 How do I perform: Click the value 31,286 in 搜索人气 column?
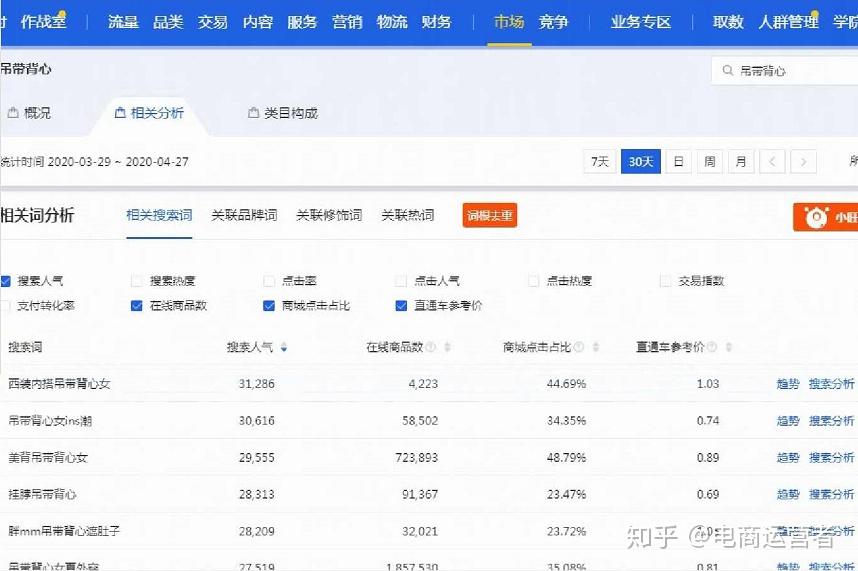(257, 384)
